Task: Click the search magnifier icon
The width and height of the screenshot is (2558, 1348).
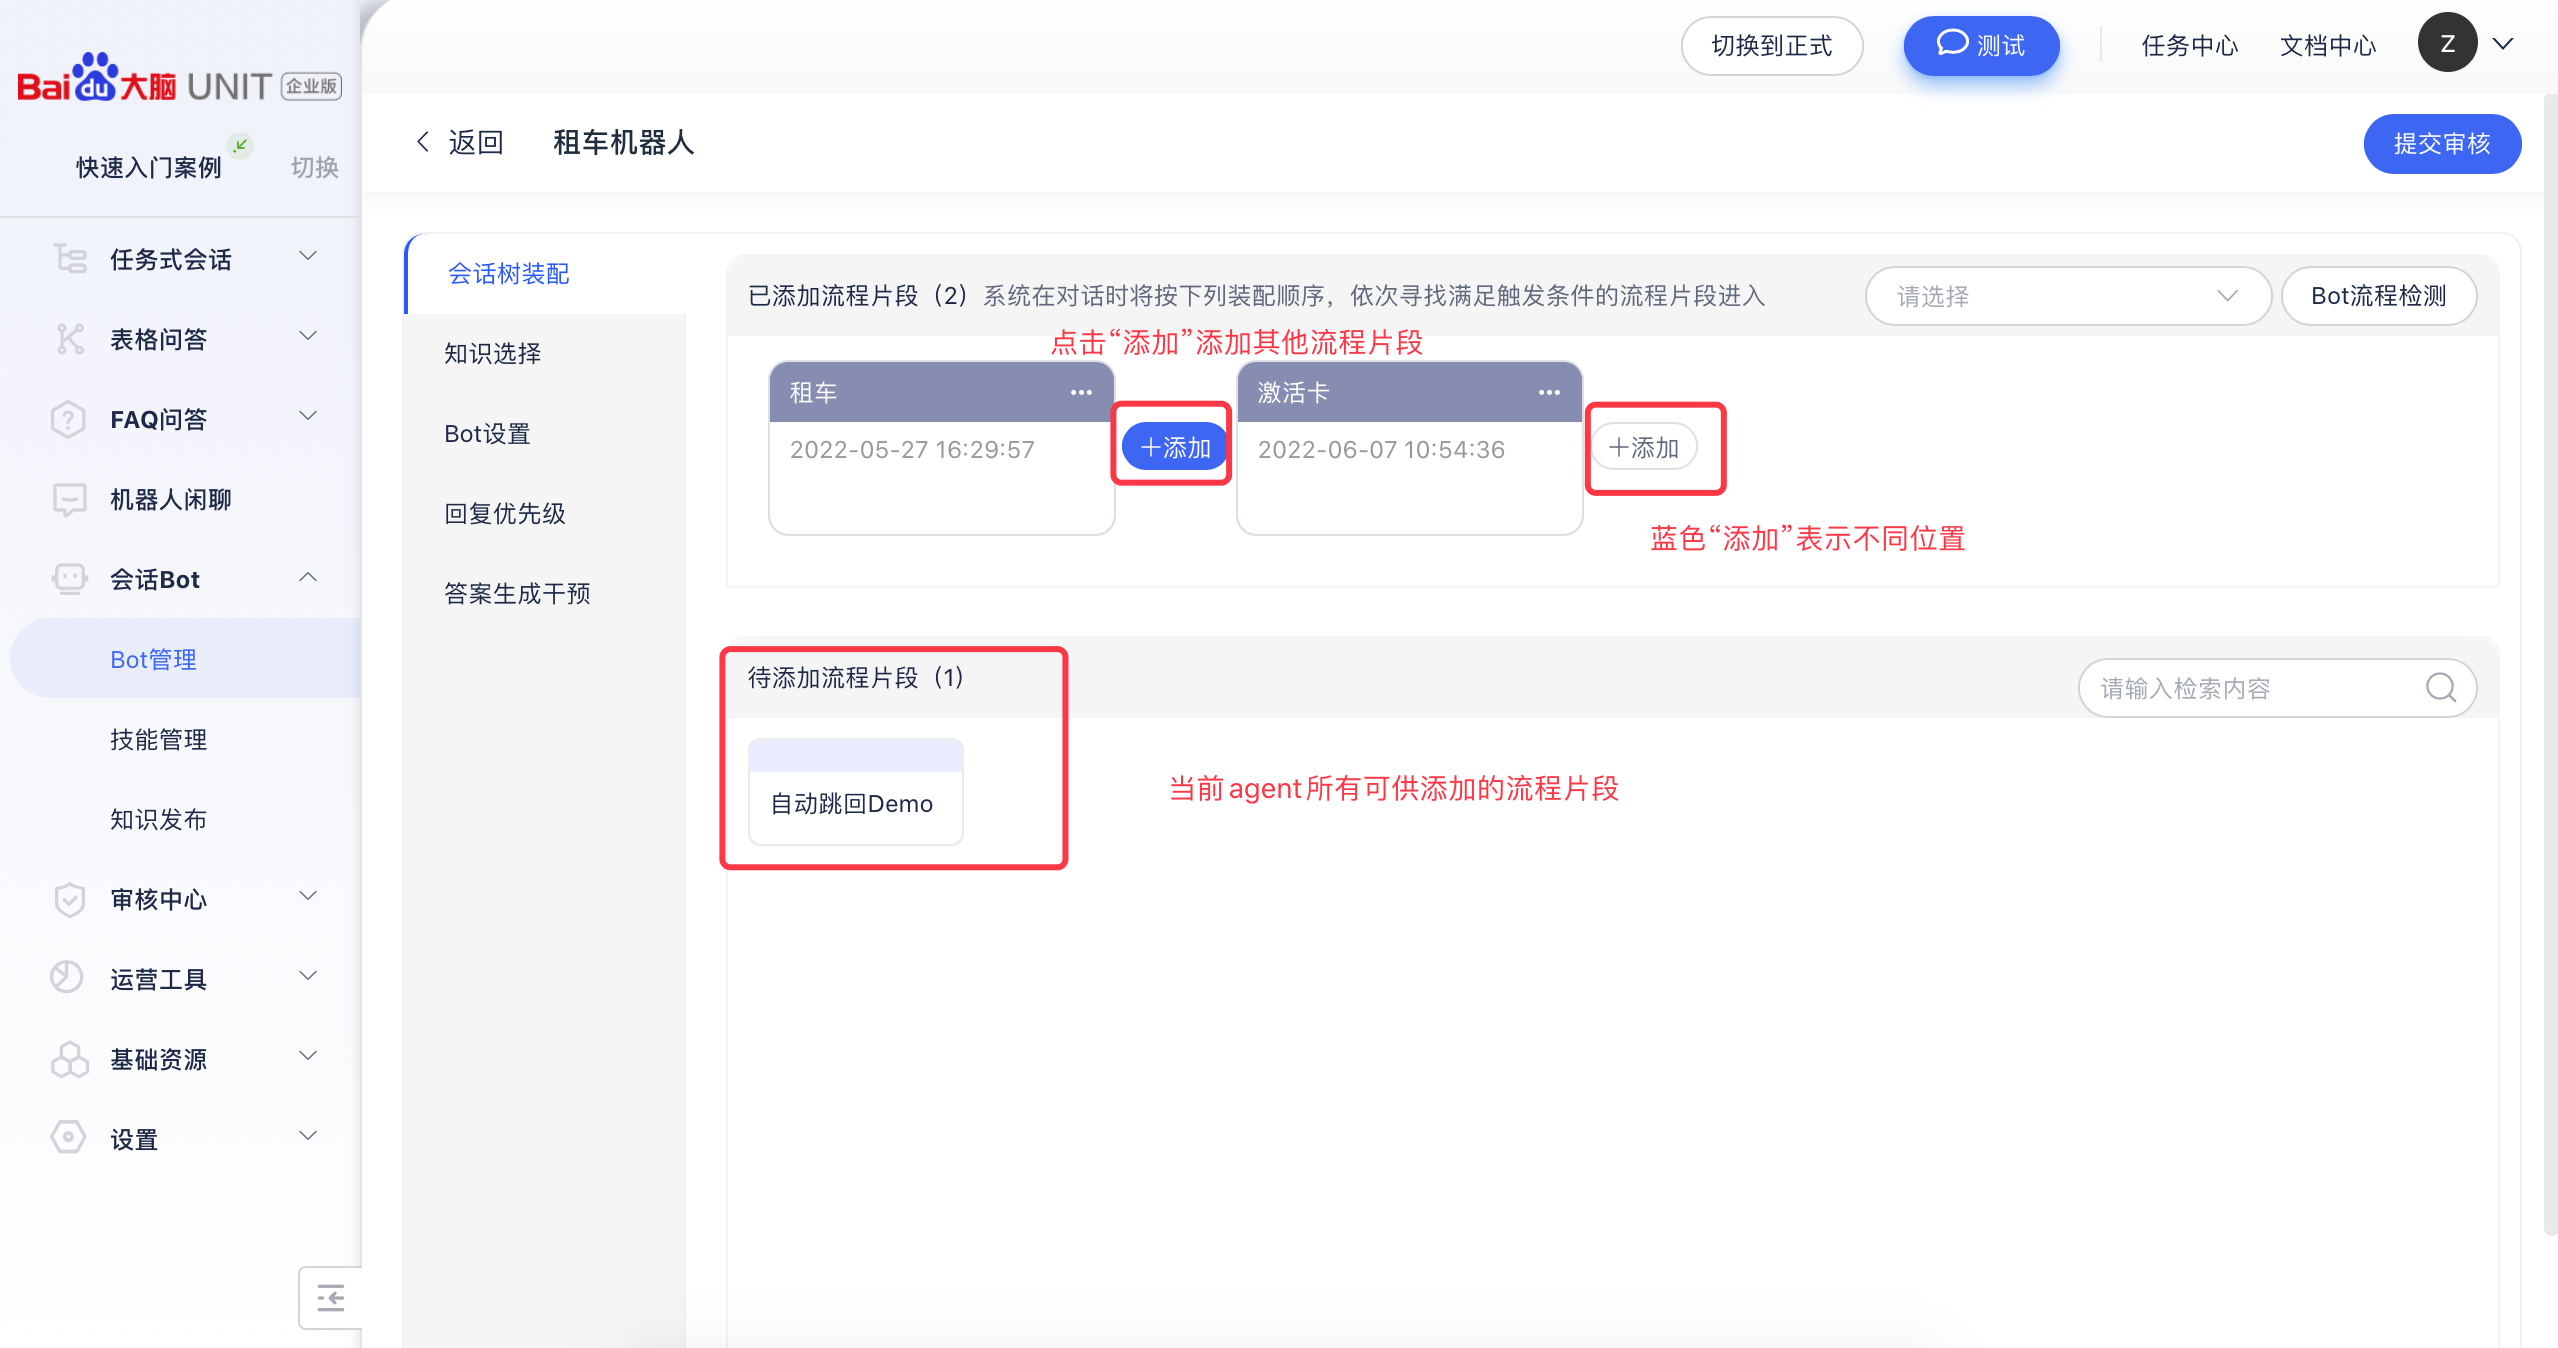Action: click(x=2440, y=688)
